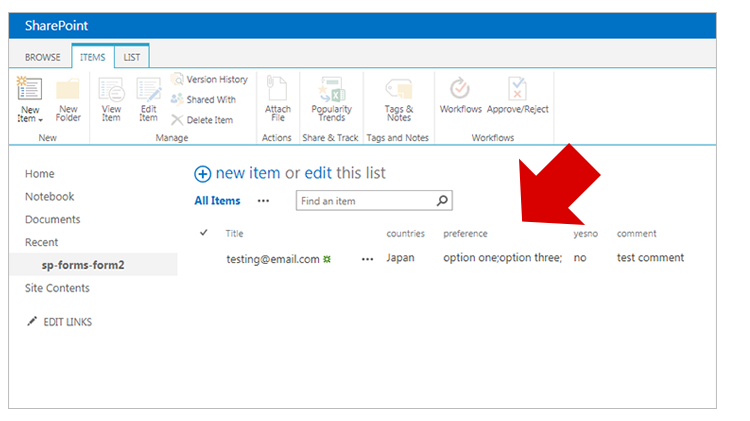750x421 pixels.
Task: Sort by the preference column header
Action: click(x=465, y=233)
